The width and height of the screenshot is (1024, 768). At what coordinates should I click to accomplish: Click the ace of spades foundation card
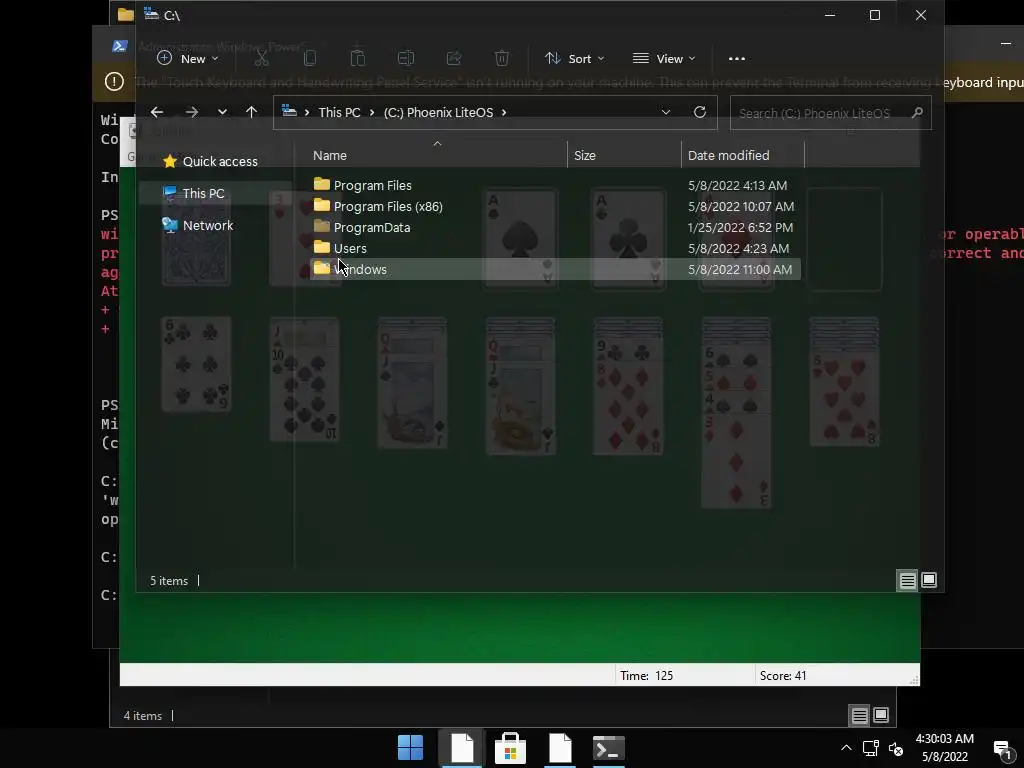[x=520, y=239]
